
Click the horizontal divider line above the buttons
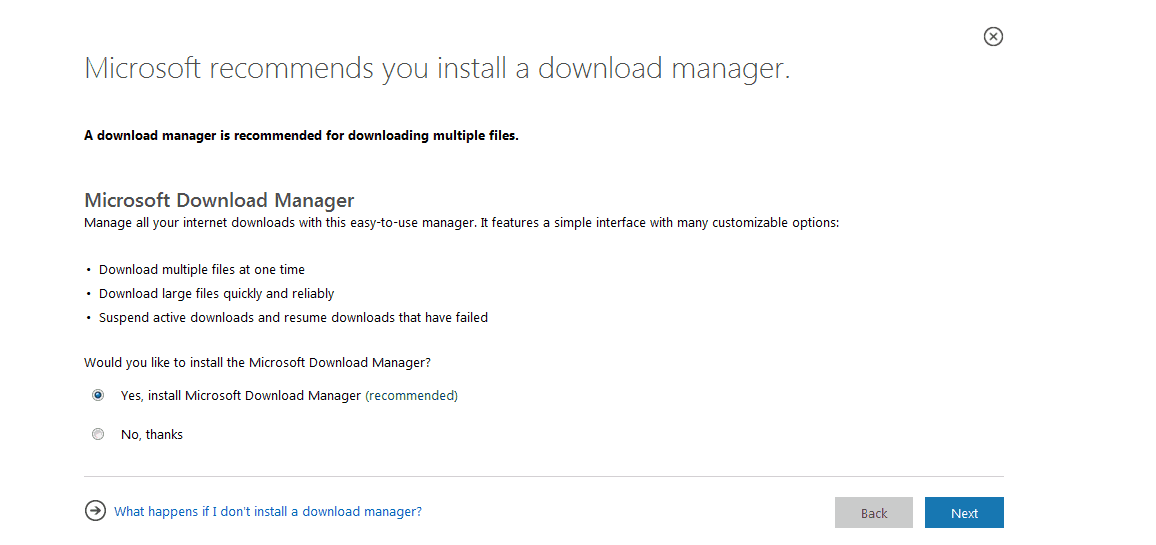544,476
